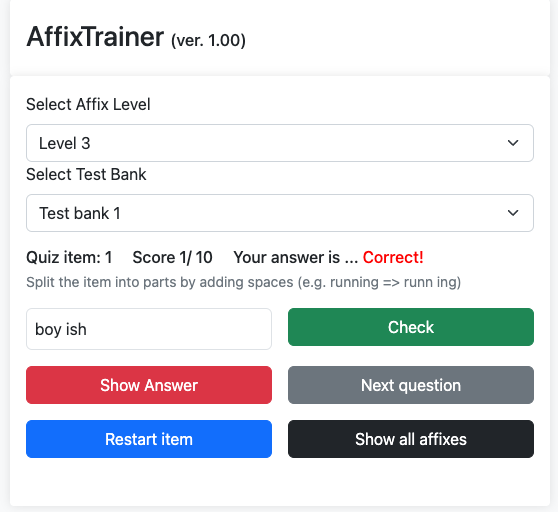This screenshot has width=558, height=512.
Task: Click the 'running => runn ing' example text
Action: tap(393, 282)
